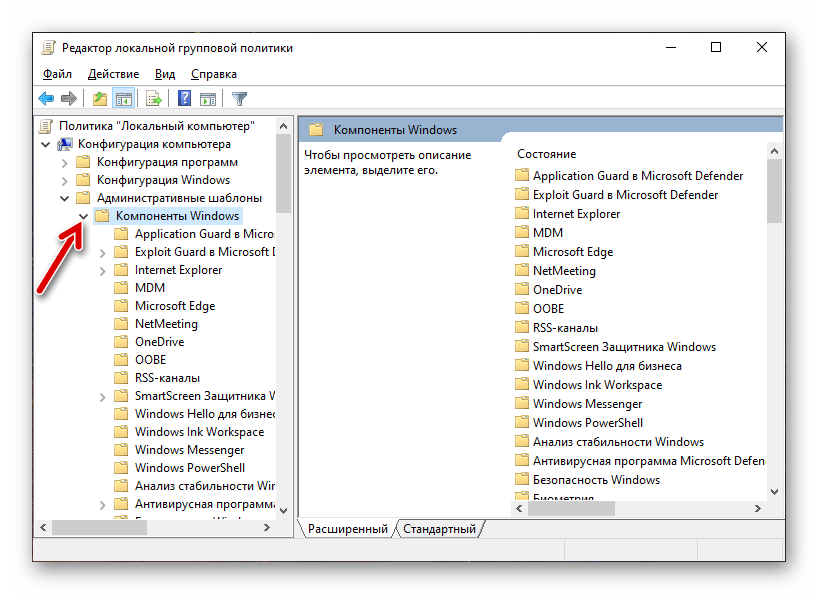Open Microsoft Edge folder in right pane
Screen dimensions: 818x594
[572, 252]
